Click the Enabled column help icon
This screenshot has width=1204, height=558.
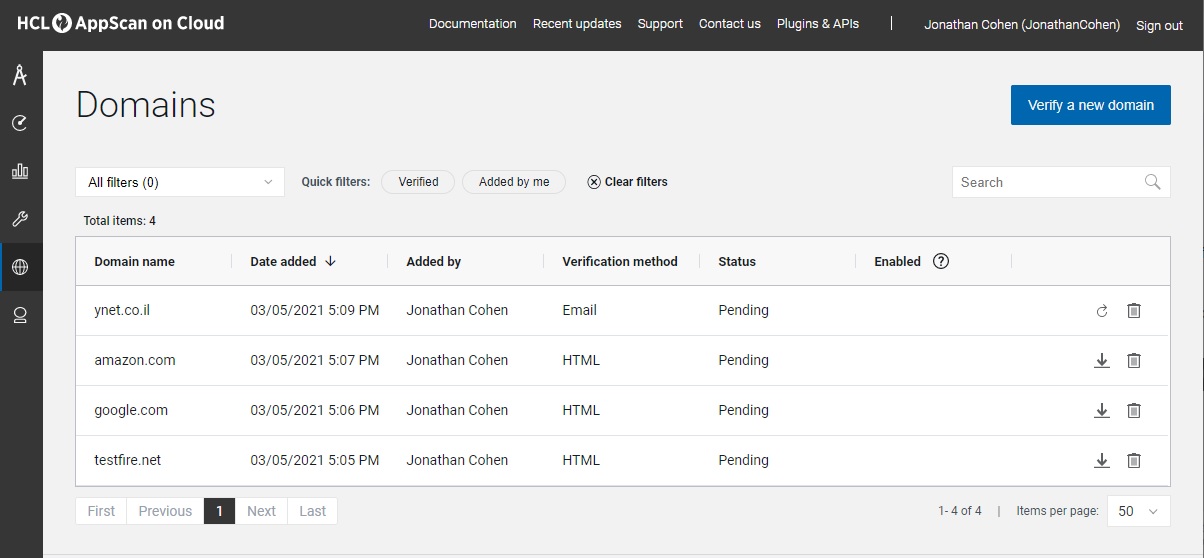(x=941, y=262)
